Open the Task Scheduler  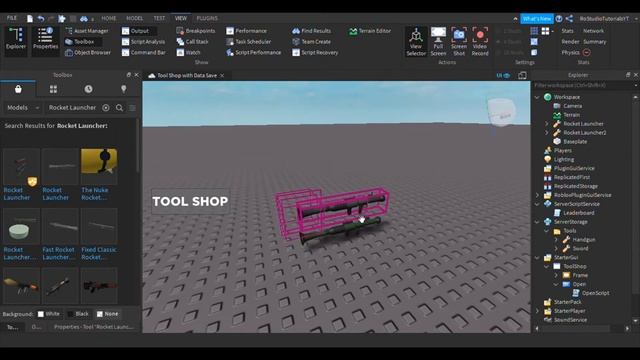coord(249,42)
